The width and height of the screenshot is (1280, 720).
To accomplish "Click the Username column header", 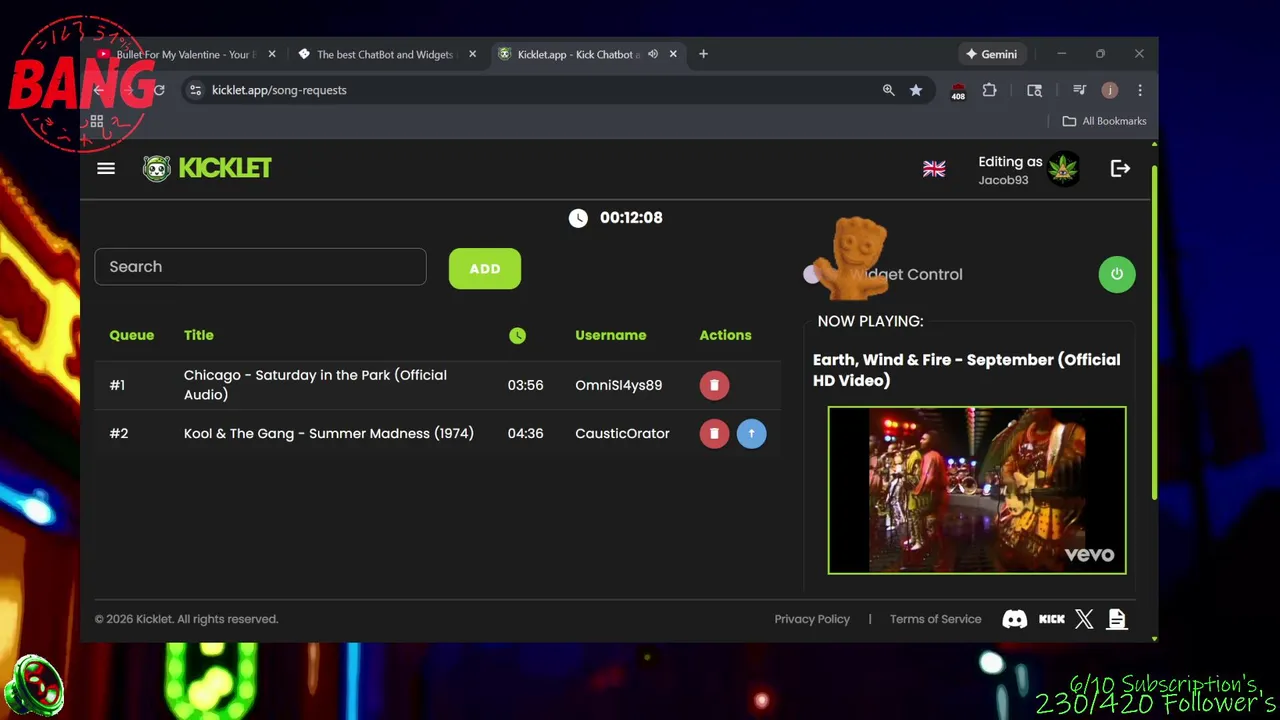I will click(x=611, y=335).
